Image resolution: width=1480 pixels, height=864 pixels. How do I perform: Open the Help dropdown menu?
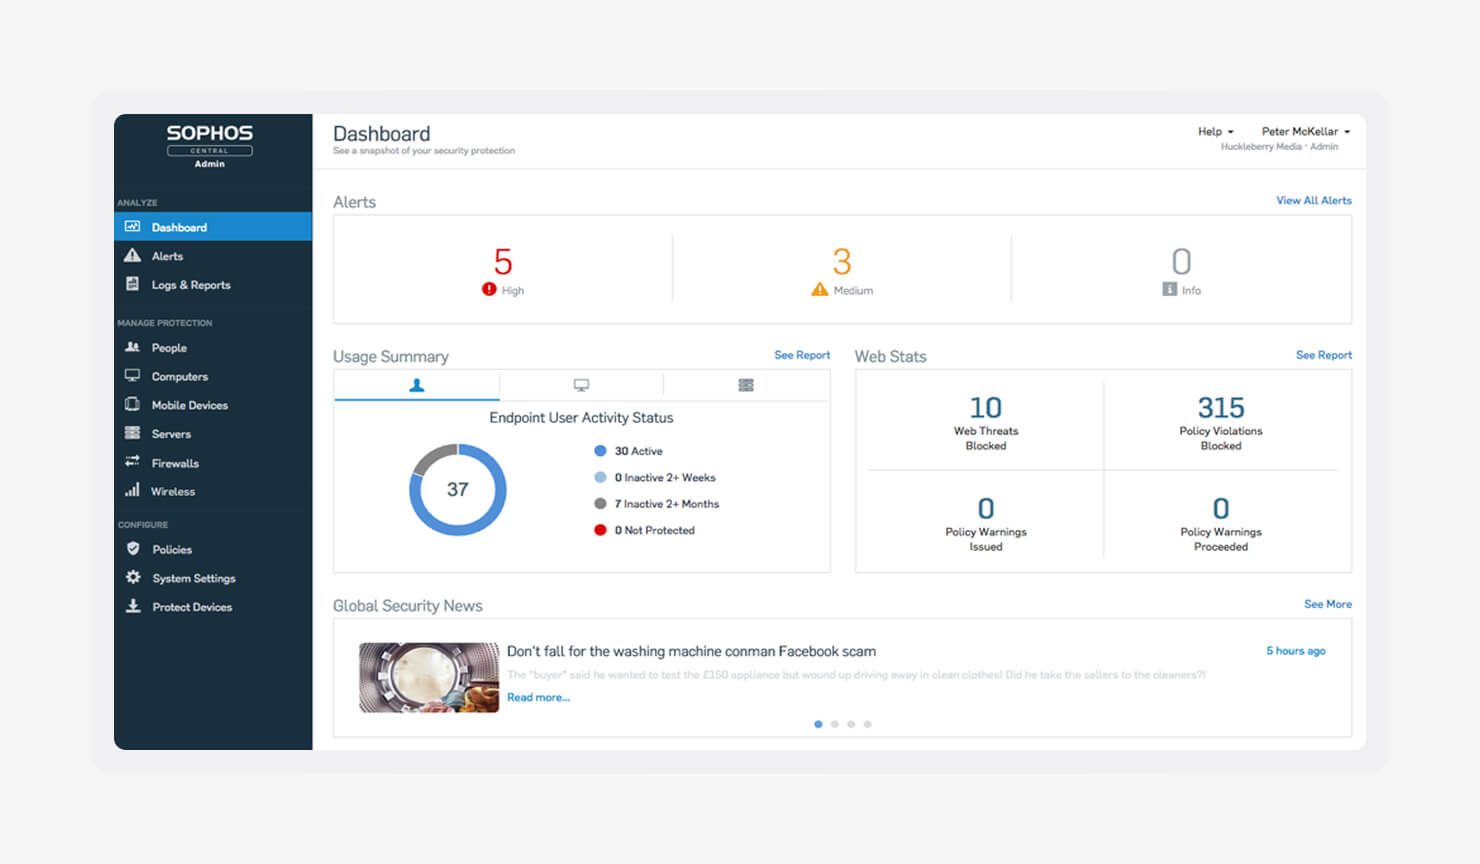(1216, 131)
